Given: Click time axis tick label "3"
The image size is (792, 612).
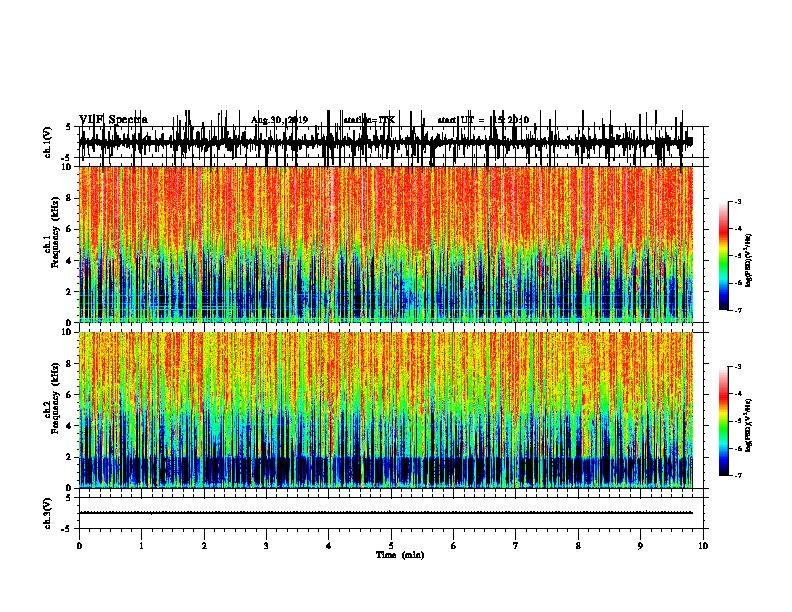Looking at the screenshot, I should [x=266, y=546].
